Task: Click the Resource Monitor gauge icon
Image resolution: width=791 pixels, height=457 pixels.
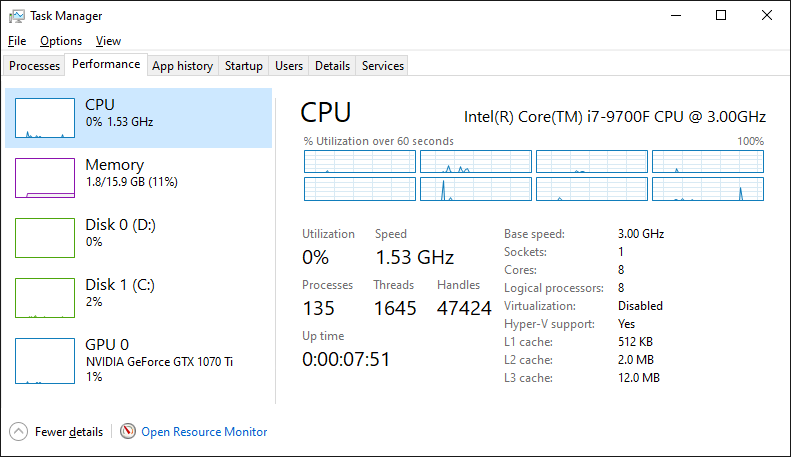Action: point(127,432)
